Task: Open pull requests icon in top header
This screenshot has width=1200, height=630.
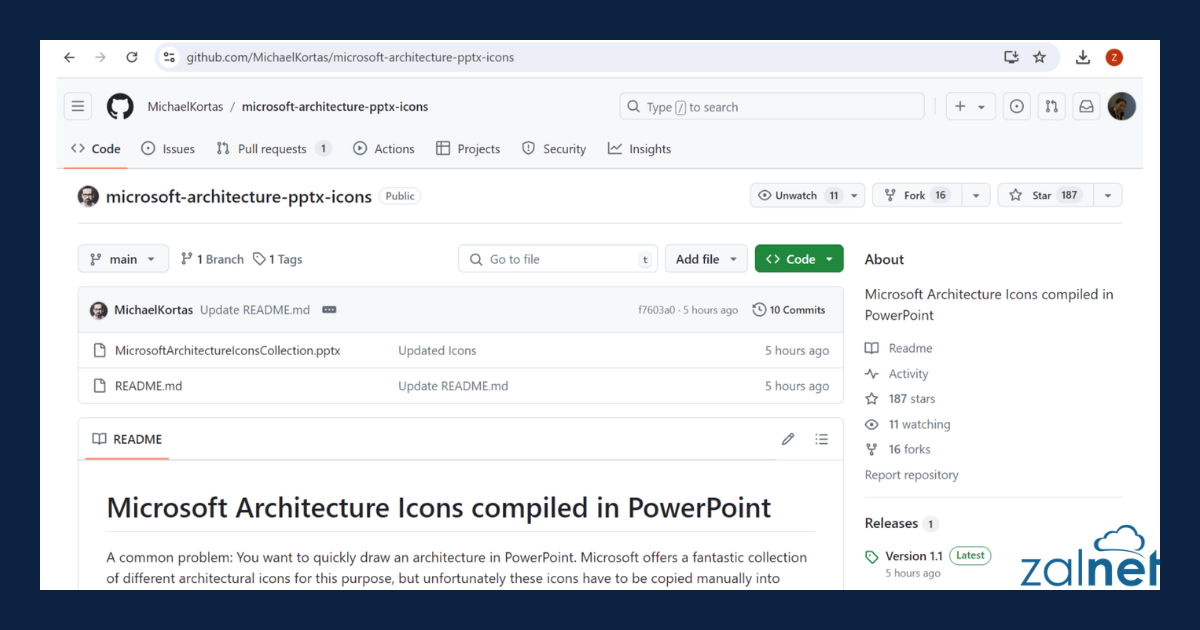Action: (1051, 107)
